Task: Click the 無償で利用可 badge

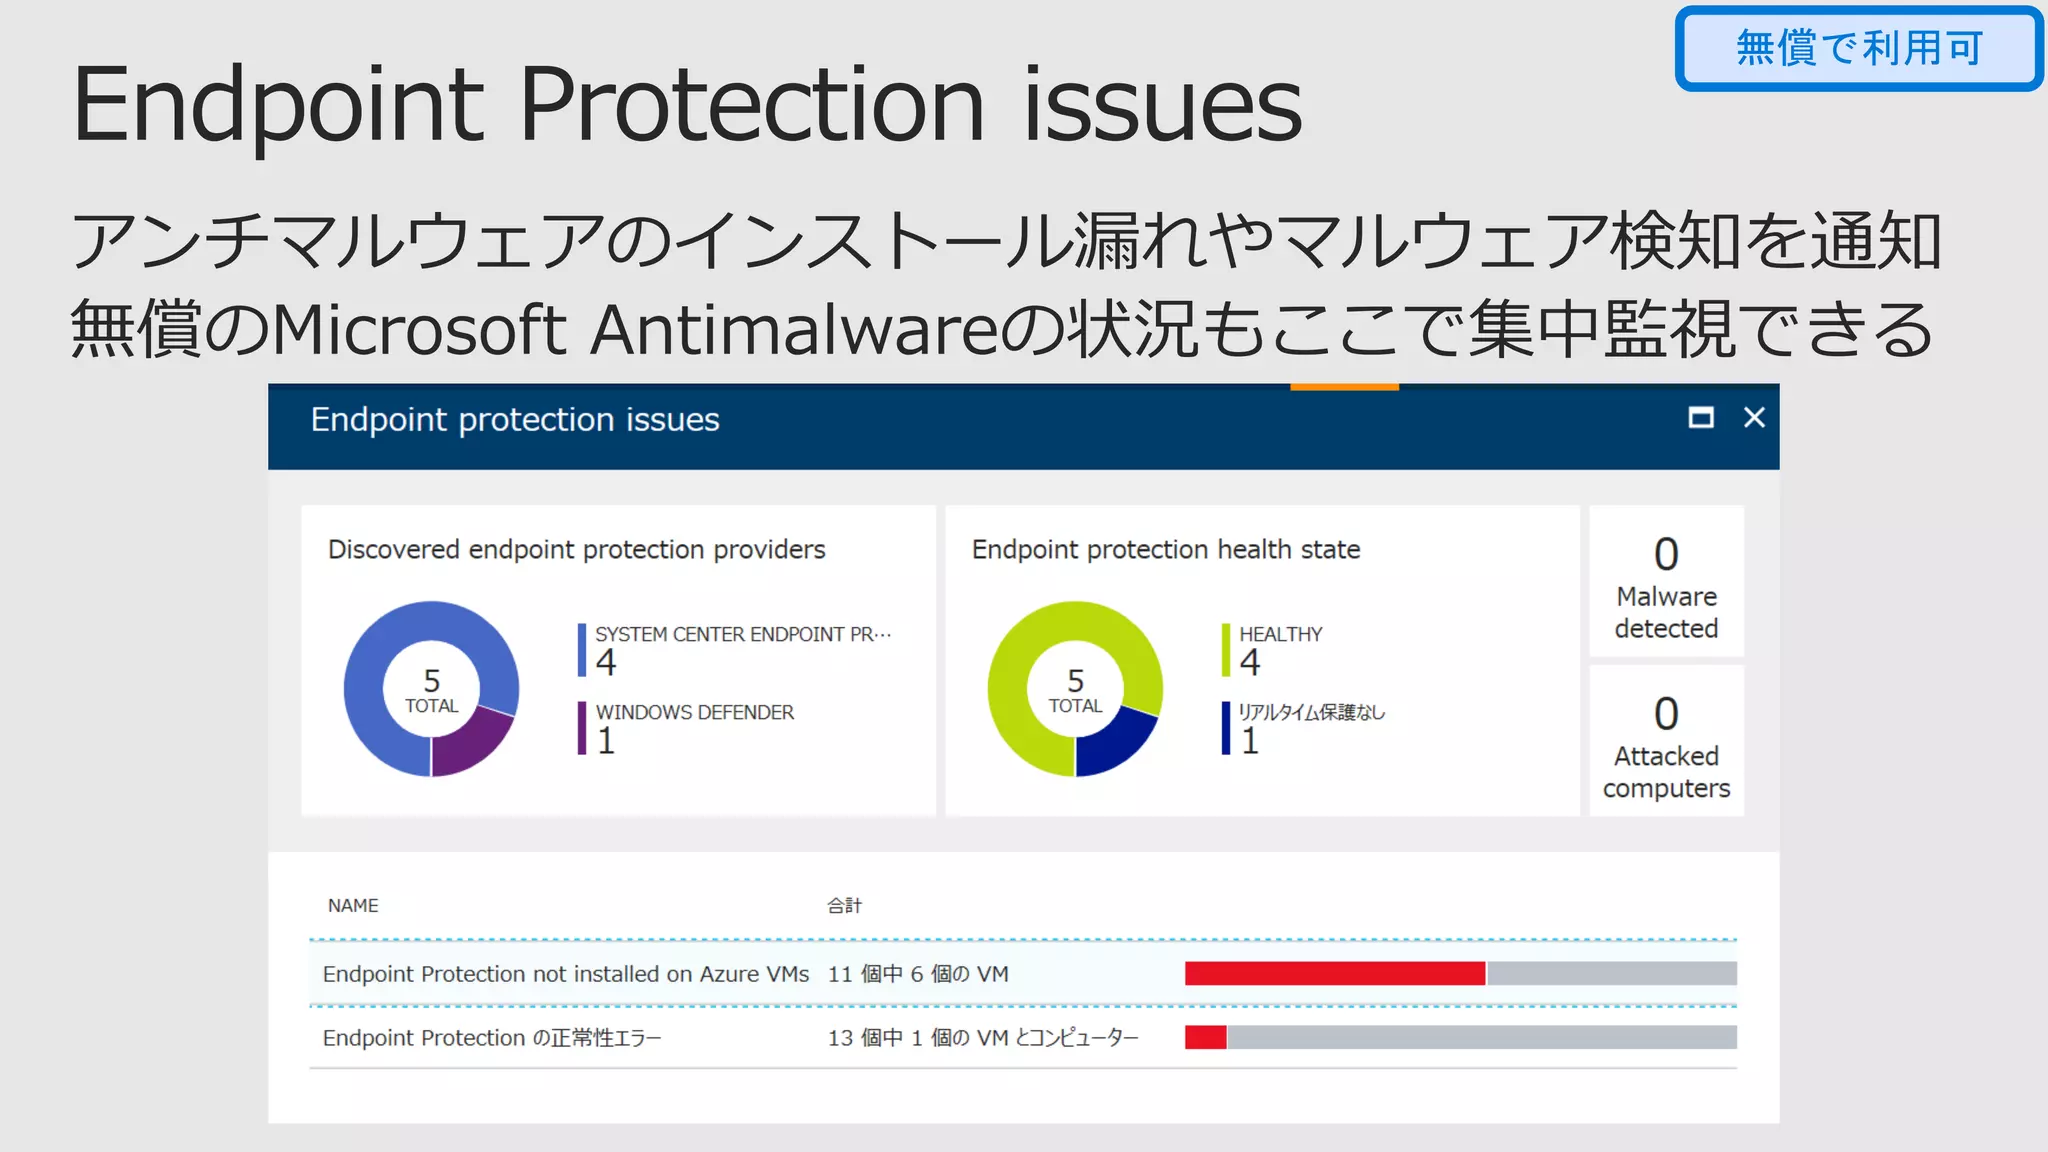Action: [1859, 48]
